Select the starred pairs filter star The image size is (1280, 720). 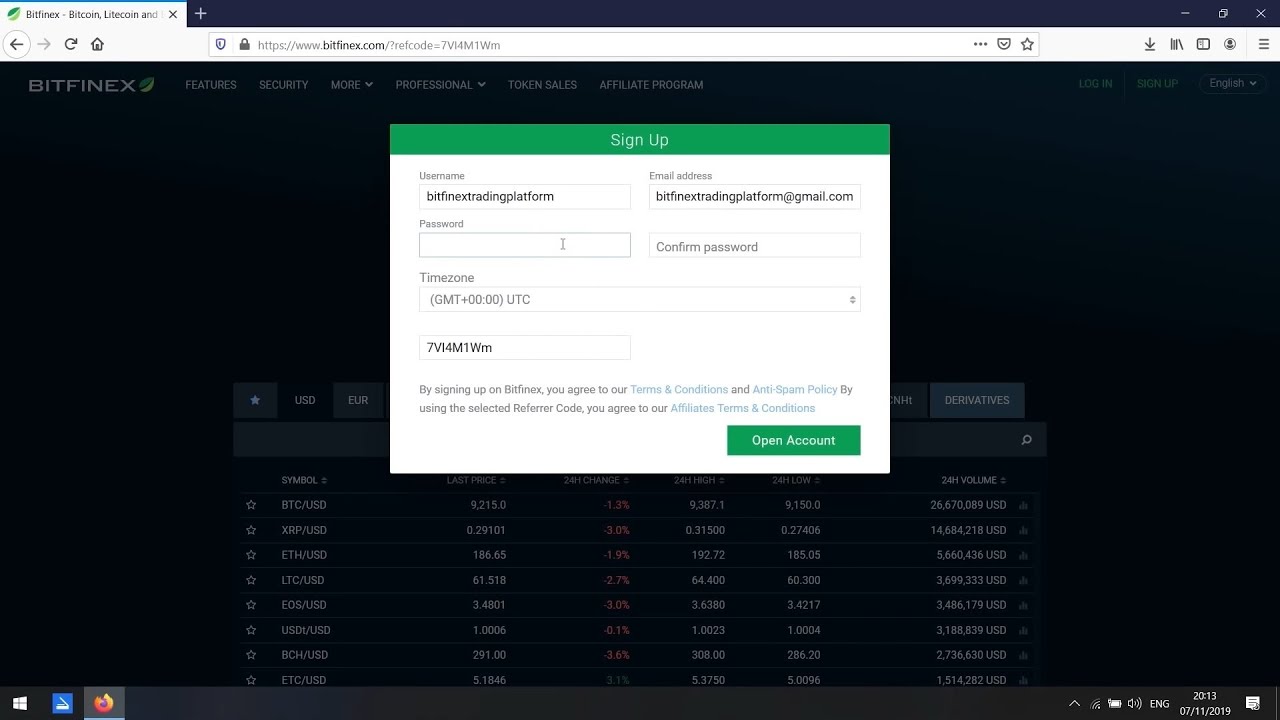click(x=255, y=400)
